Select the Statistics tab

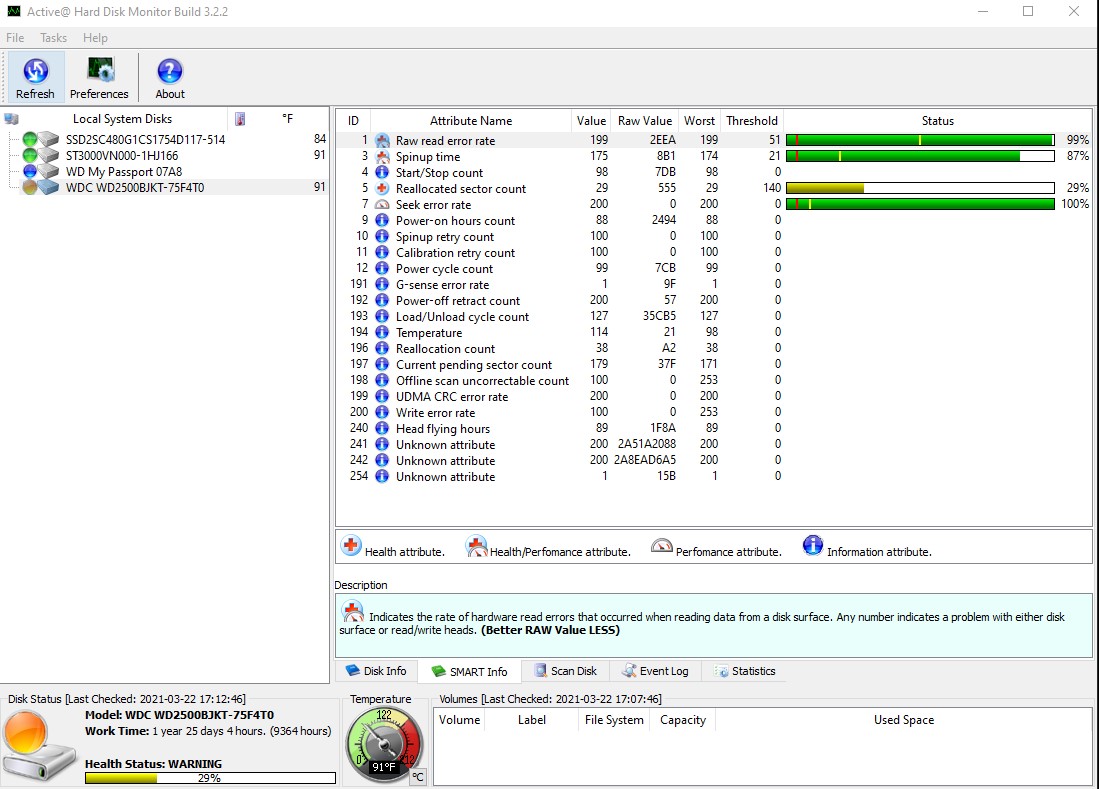(746, 671)
